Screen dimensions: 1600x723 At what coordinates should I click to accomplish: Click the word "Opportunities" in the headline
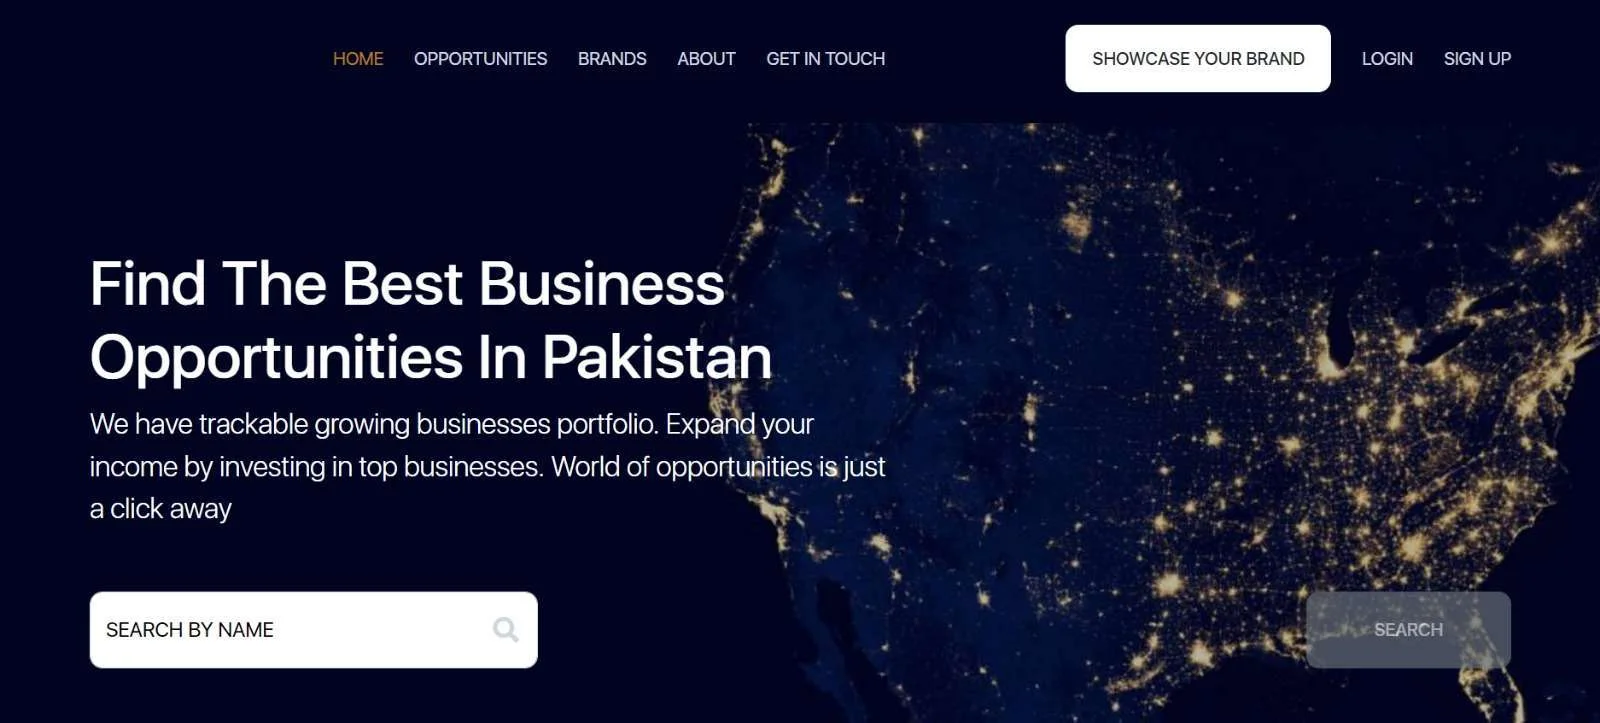tap(277, 358)
